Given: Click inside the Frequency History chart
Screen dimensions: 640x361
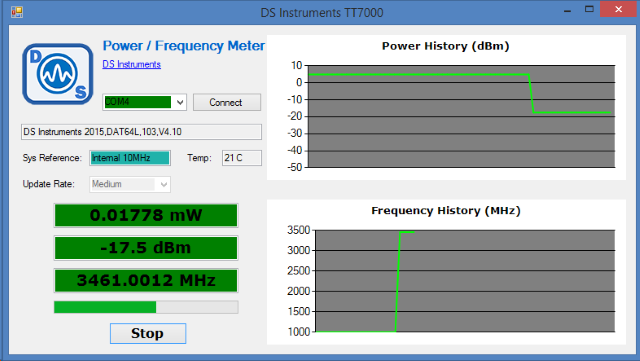Looking at the screenshot, I should (x=465, y=281).
